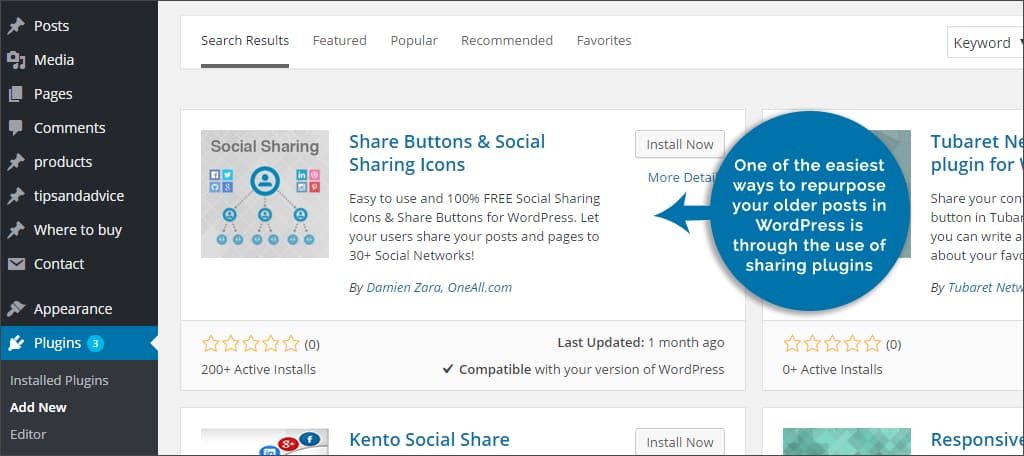Click the Tubaret plugin star rating
Screen dimensions: 1024x456
point(832,344)
